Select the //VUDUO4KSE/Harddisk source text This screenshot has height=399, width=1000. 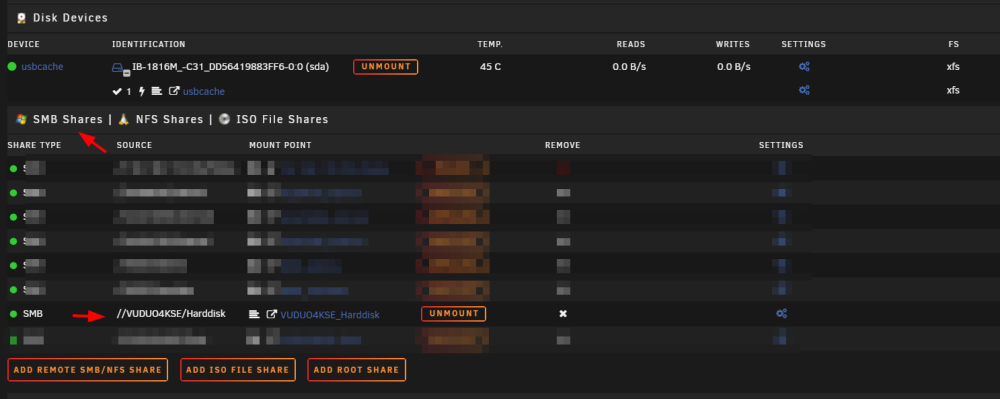(x=170, y=314)
